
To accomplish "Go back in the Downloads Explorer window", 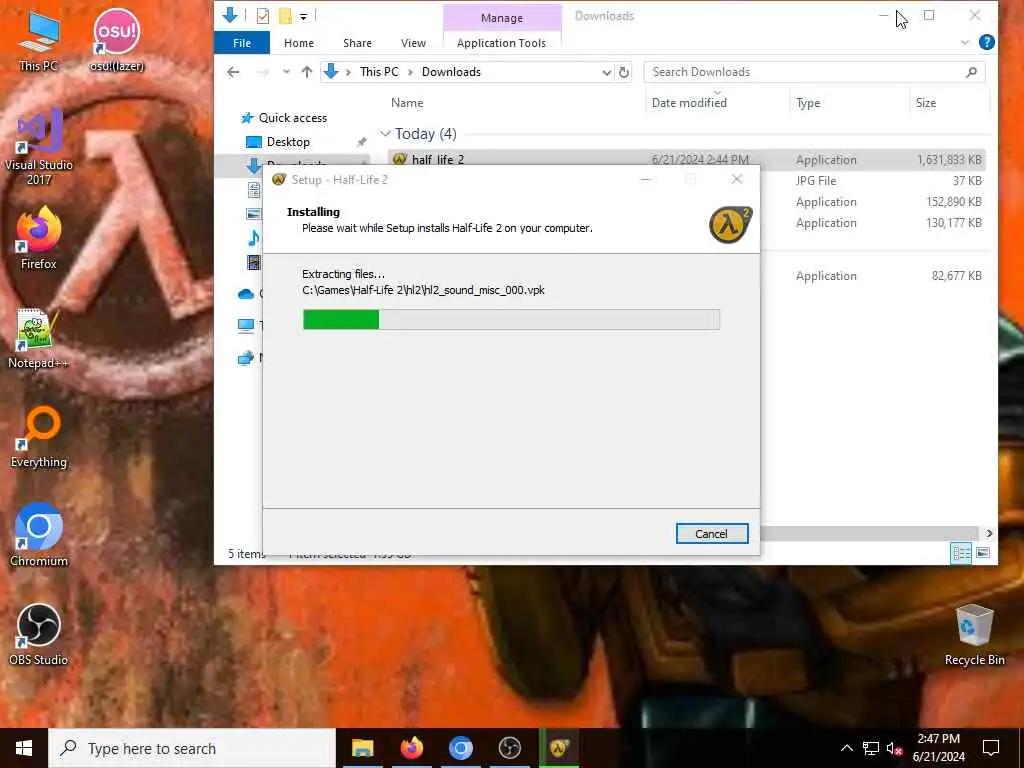I will pyautogui.click(x=233, y=72).
